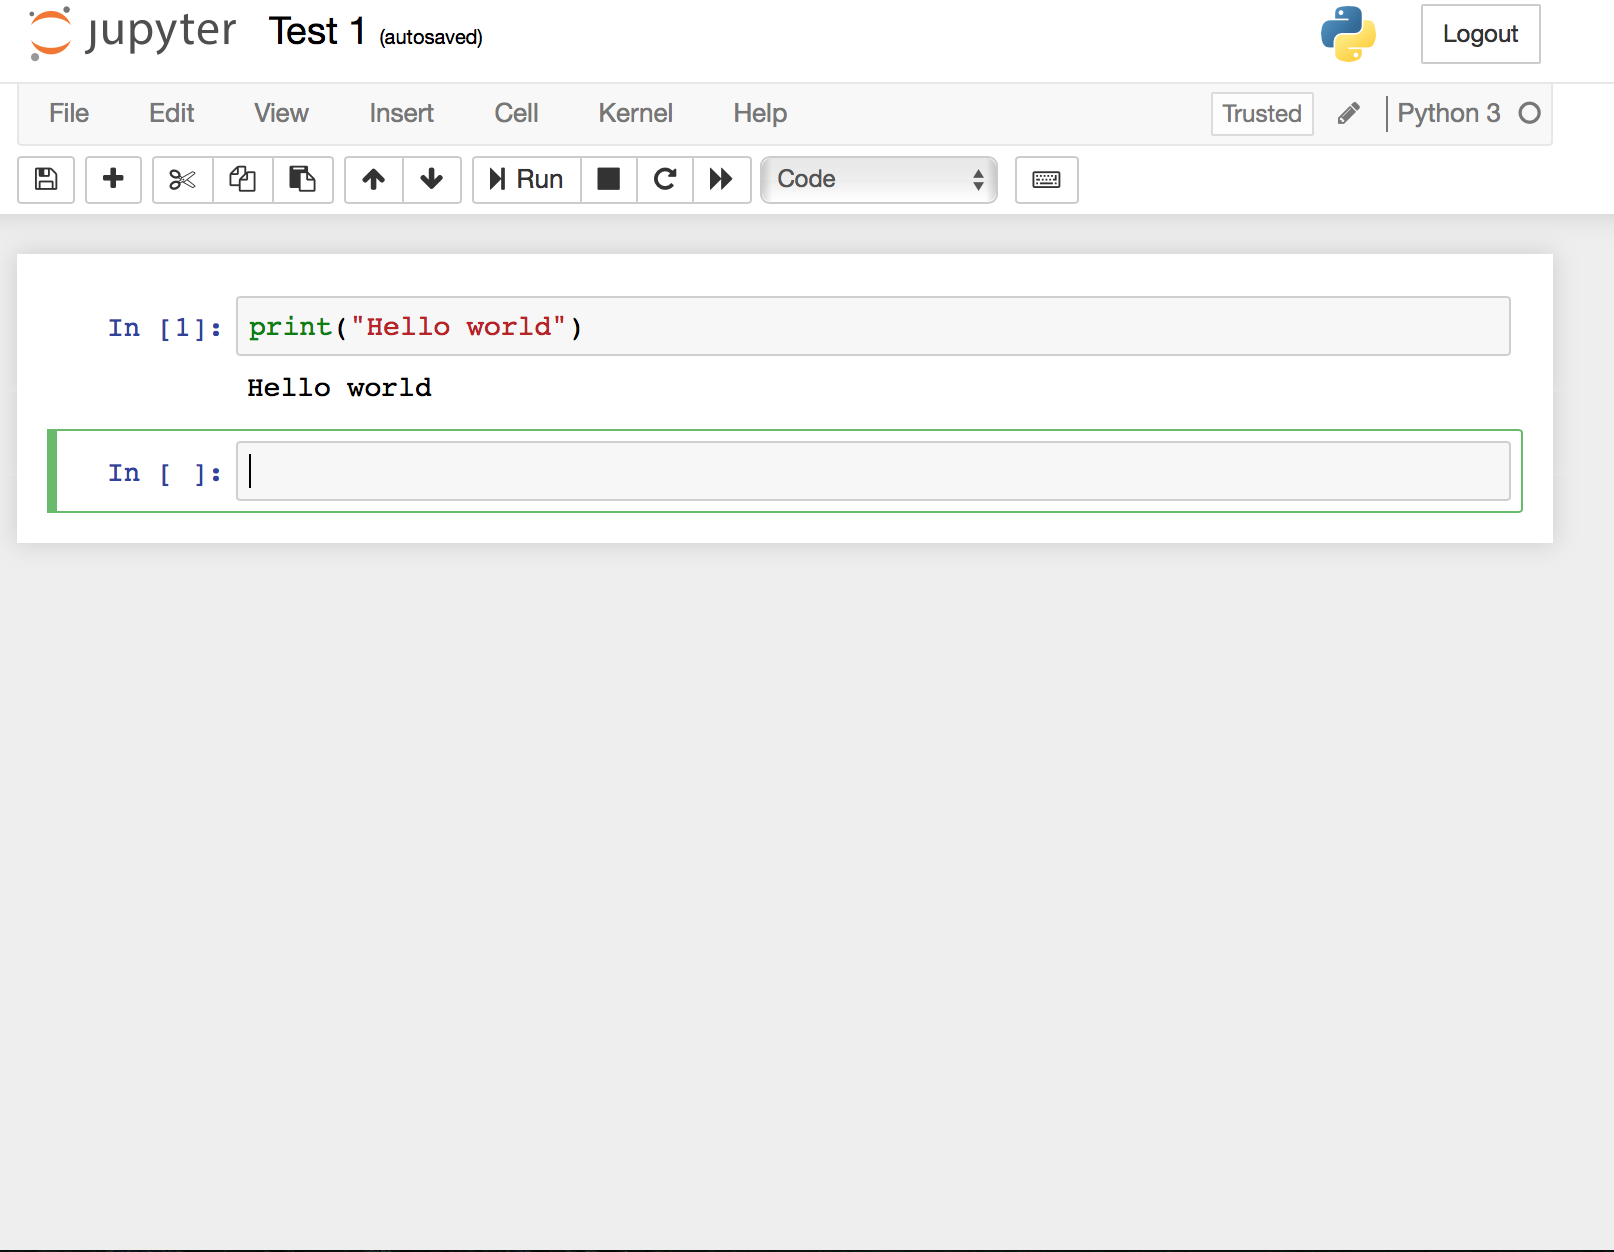1614x1252 pixels.
Task: Restart the kernel with the circular arrow icon
Action: pyautogui.click(x=665, y=179)
